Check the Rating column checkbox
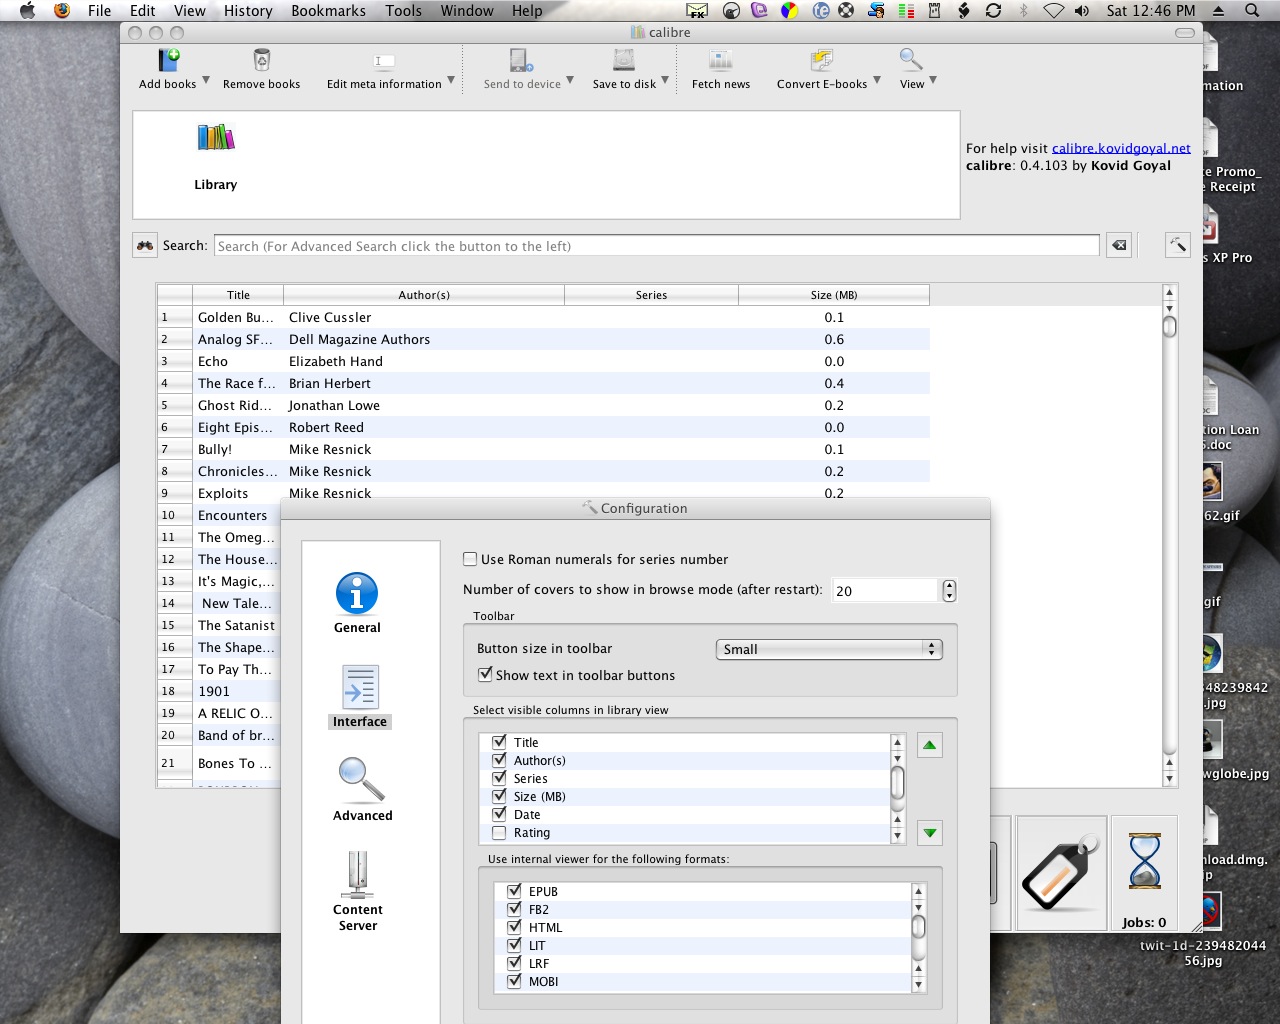1280x1024 pixels. click(x=499, y=833)
